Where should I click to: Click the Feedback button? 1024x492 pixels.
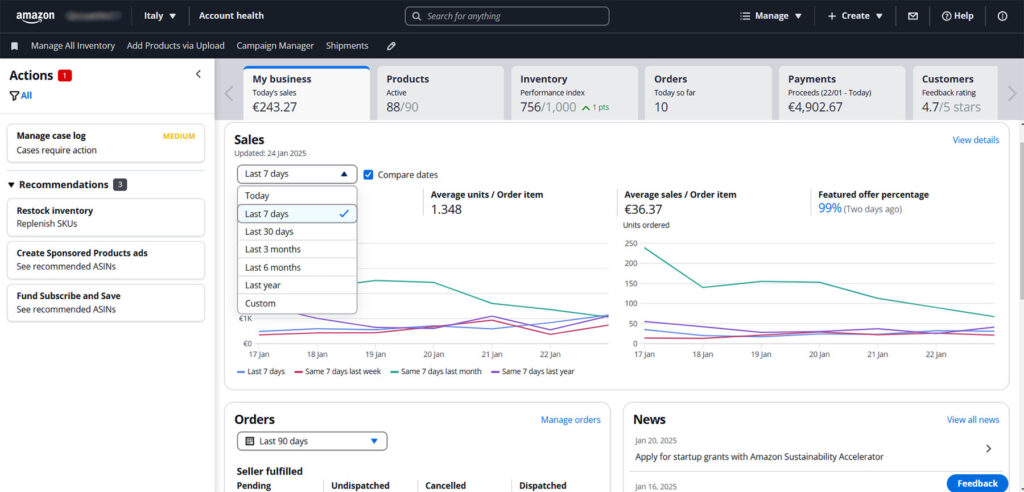(x=977, y=484)
